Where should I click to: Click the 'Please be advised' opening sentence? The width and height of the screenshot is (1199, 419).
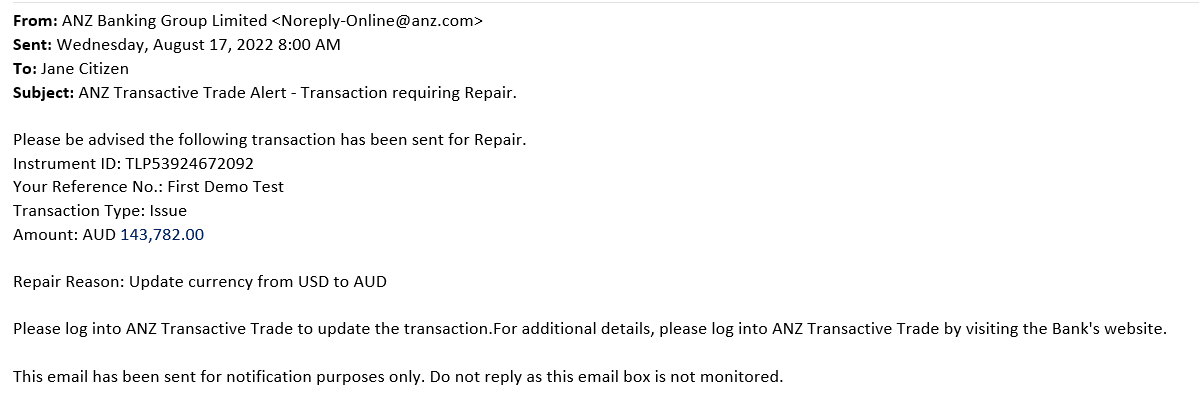tap(270, 141)
